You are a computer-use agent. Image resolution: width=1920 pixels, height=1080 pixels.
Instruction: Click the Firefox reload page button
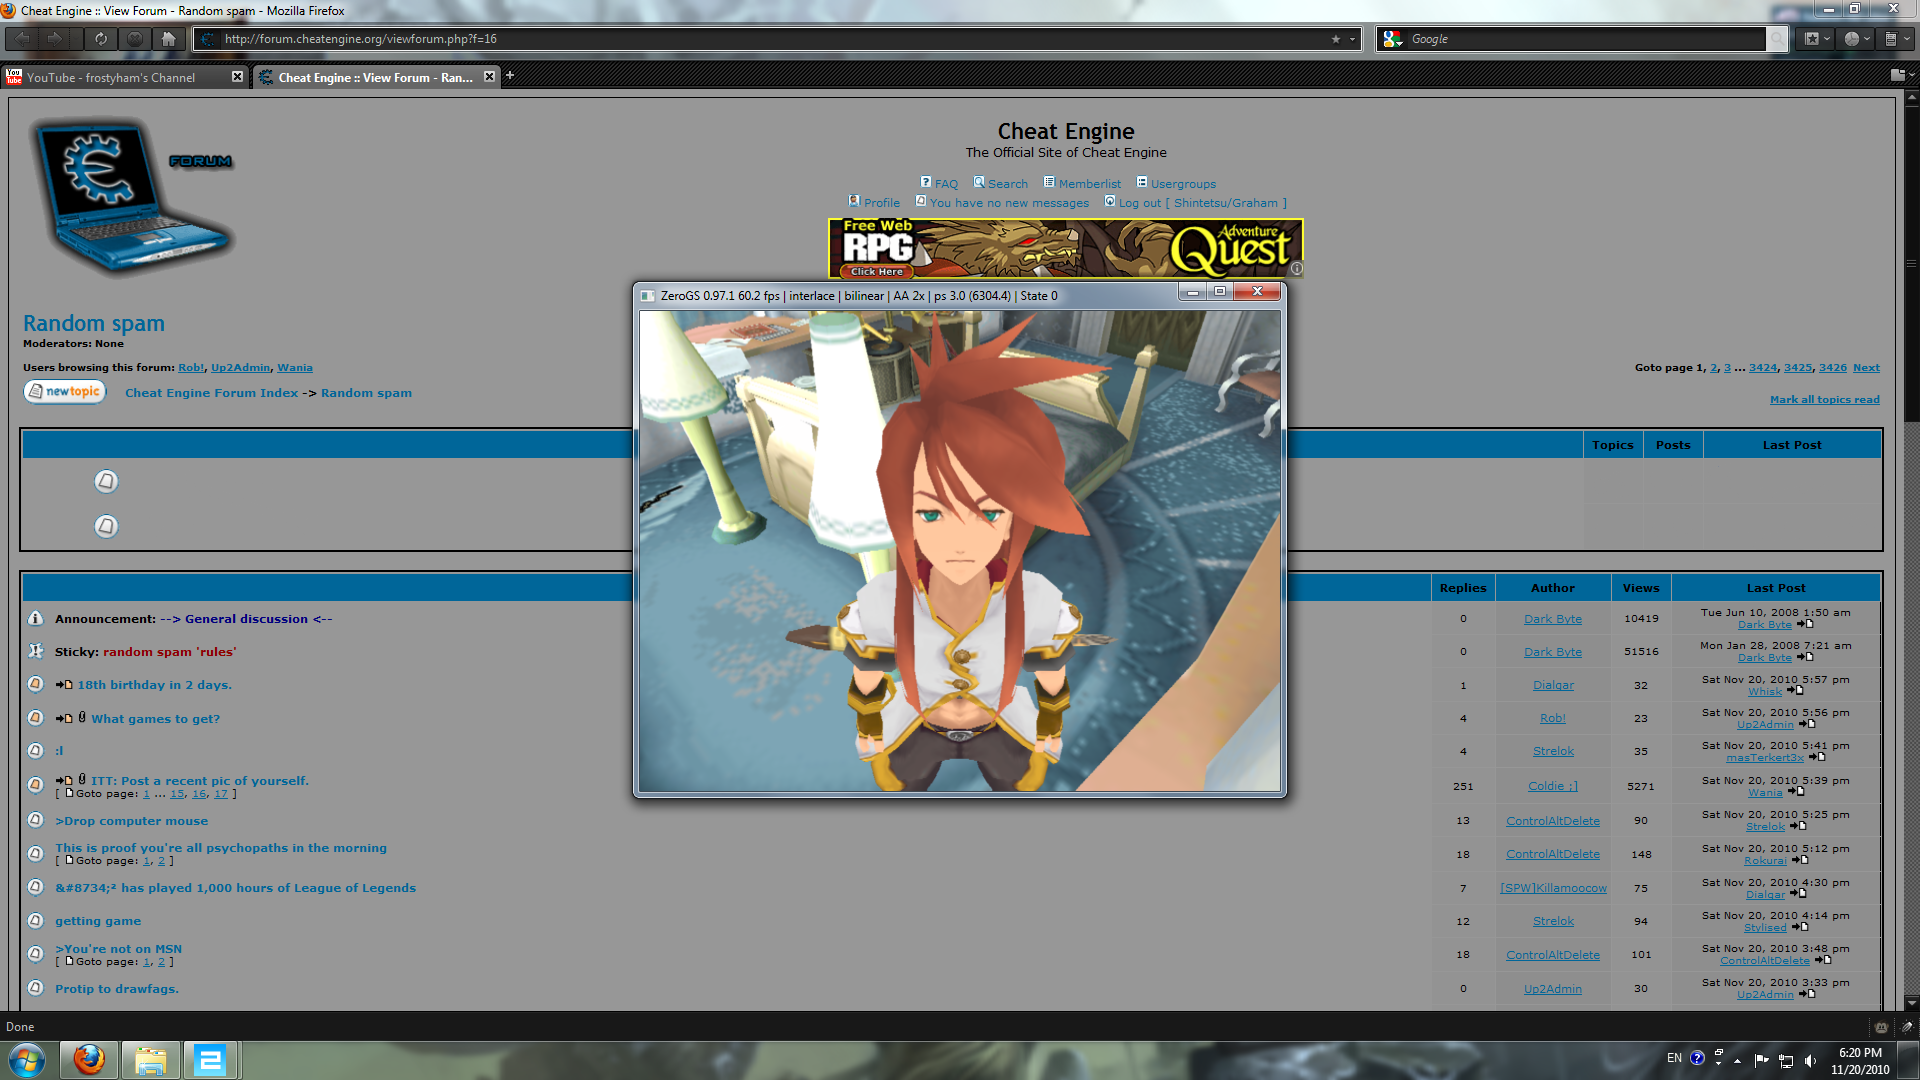point(101,39)
